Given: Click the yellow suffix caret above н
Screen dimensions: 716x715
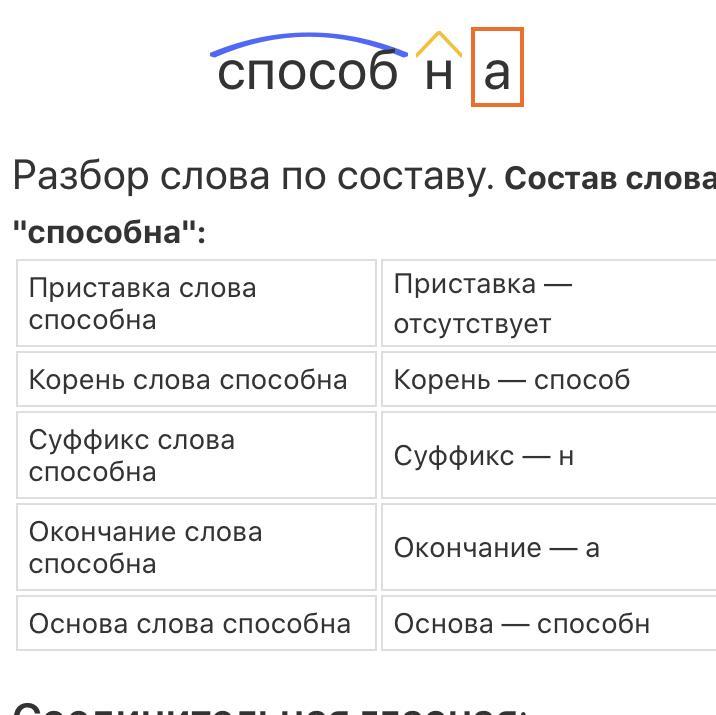Looking at the screenshot, I should 439,44.
